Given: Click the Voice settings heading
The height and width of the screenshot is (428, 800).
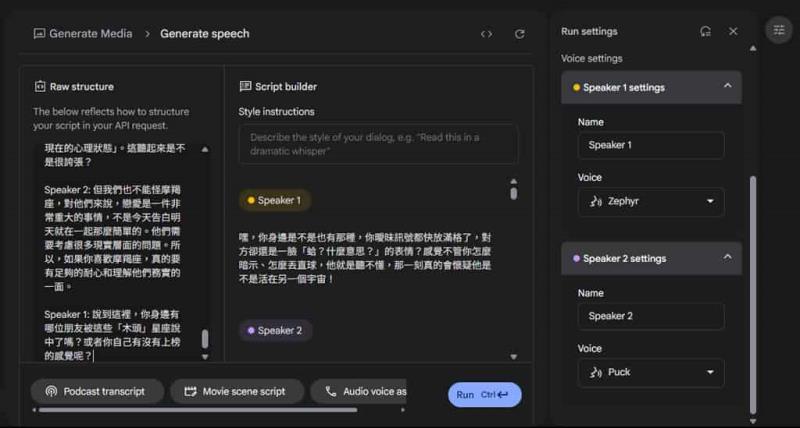Looking at the screenshot, I should (x=592, y=59).
